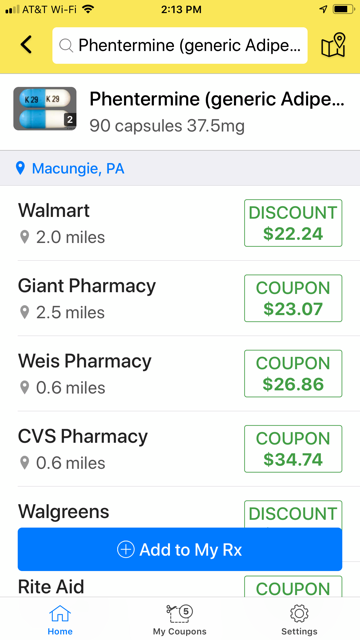This screenshot has width=360, height=640.
Task: Tap the blue location pin icon
Action: pos(20,168)
